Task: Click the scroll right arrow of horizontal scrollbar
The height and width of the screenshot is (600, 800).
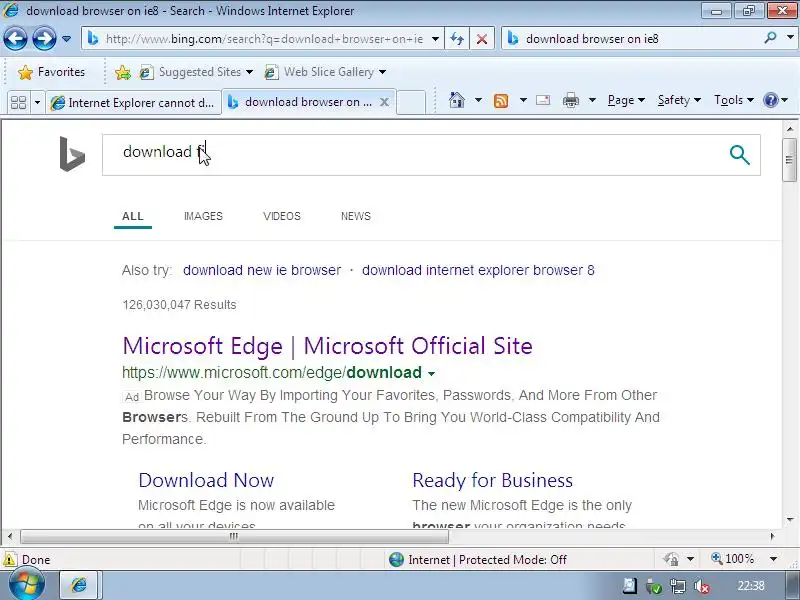Action: (772, 536)
